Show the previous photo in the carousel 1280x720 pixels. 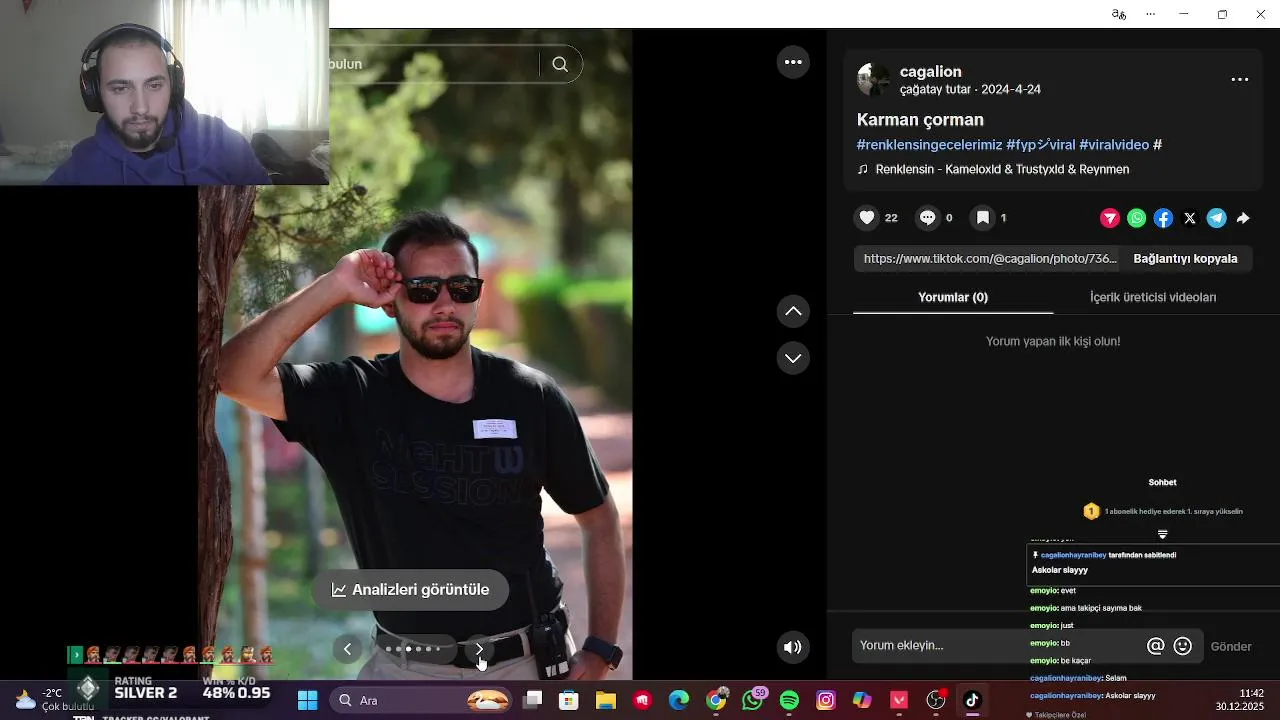347,649
